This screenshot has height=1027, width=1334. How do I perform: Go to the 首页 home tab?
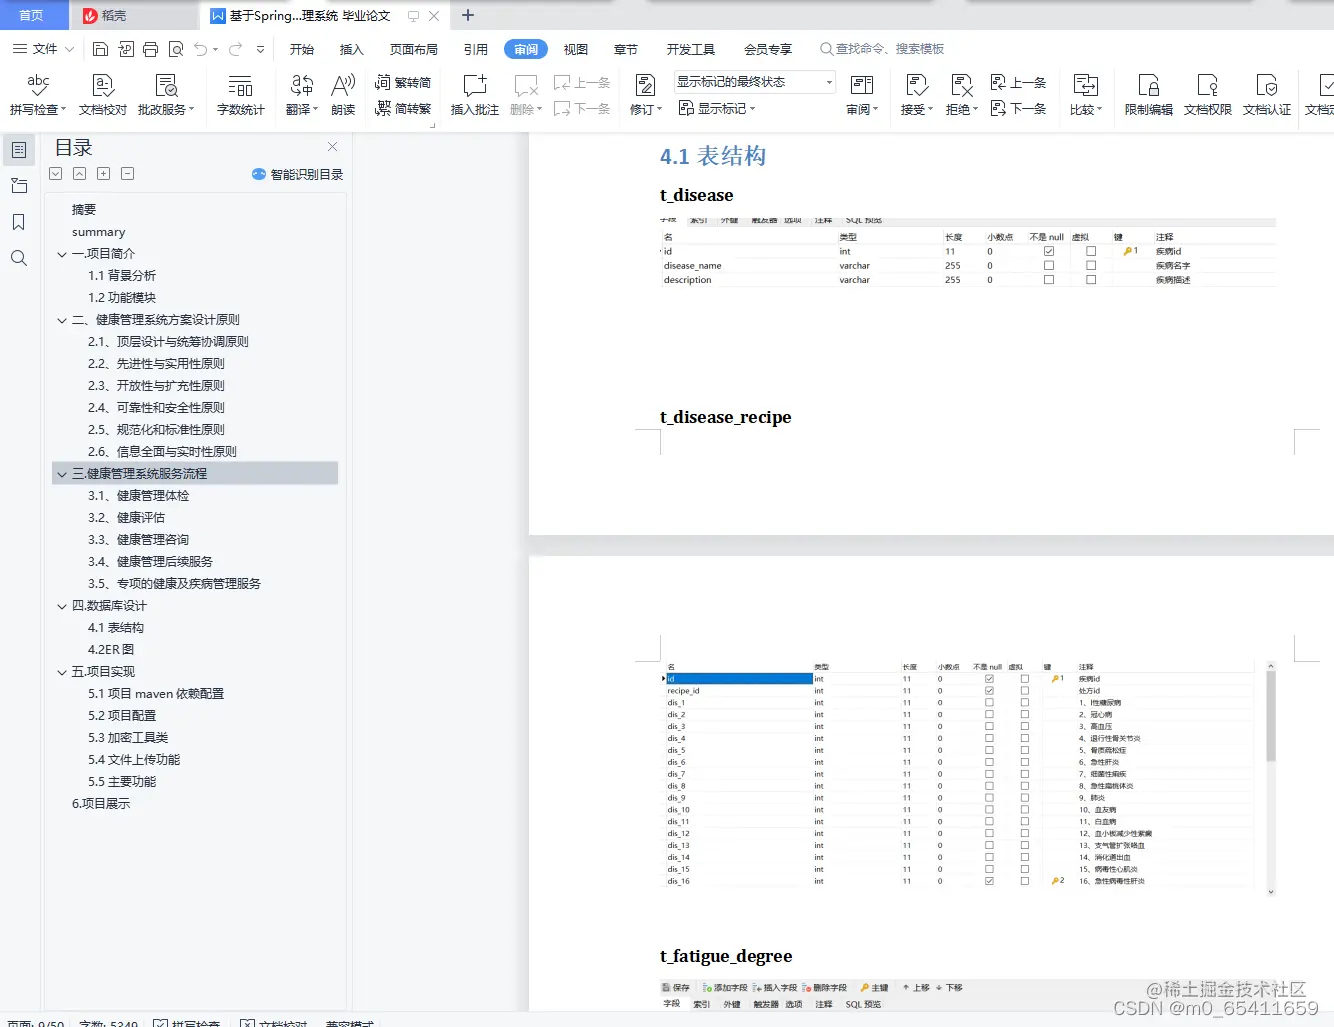(x=32, y=15)
